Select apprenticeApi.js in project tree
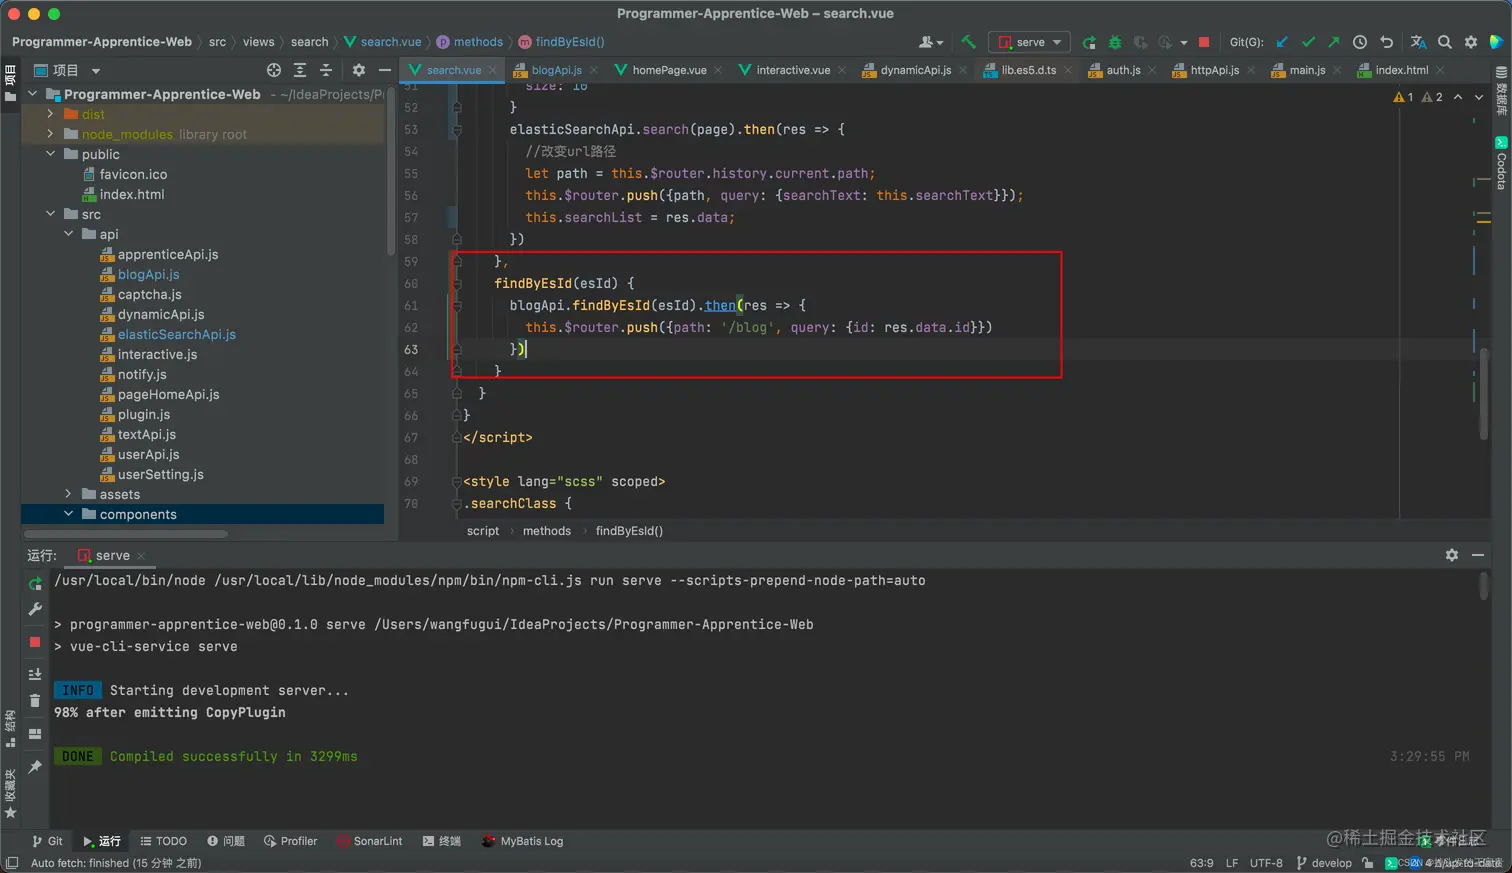This screenshot has height=873, width=1512. 167,254
